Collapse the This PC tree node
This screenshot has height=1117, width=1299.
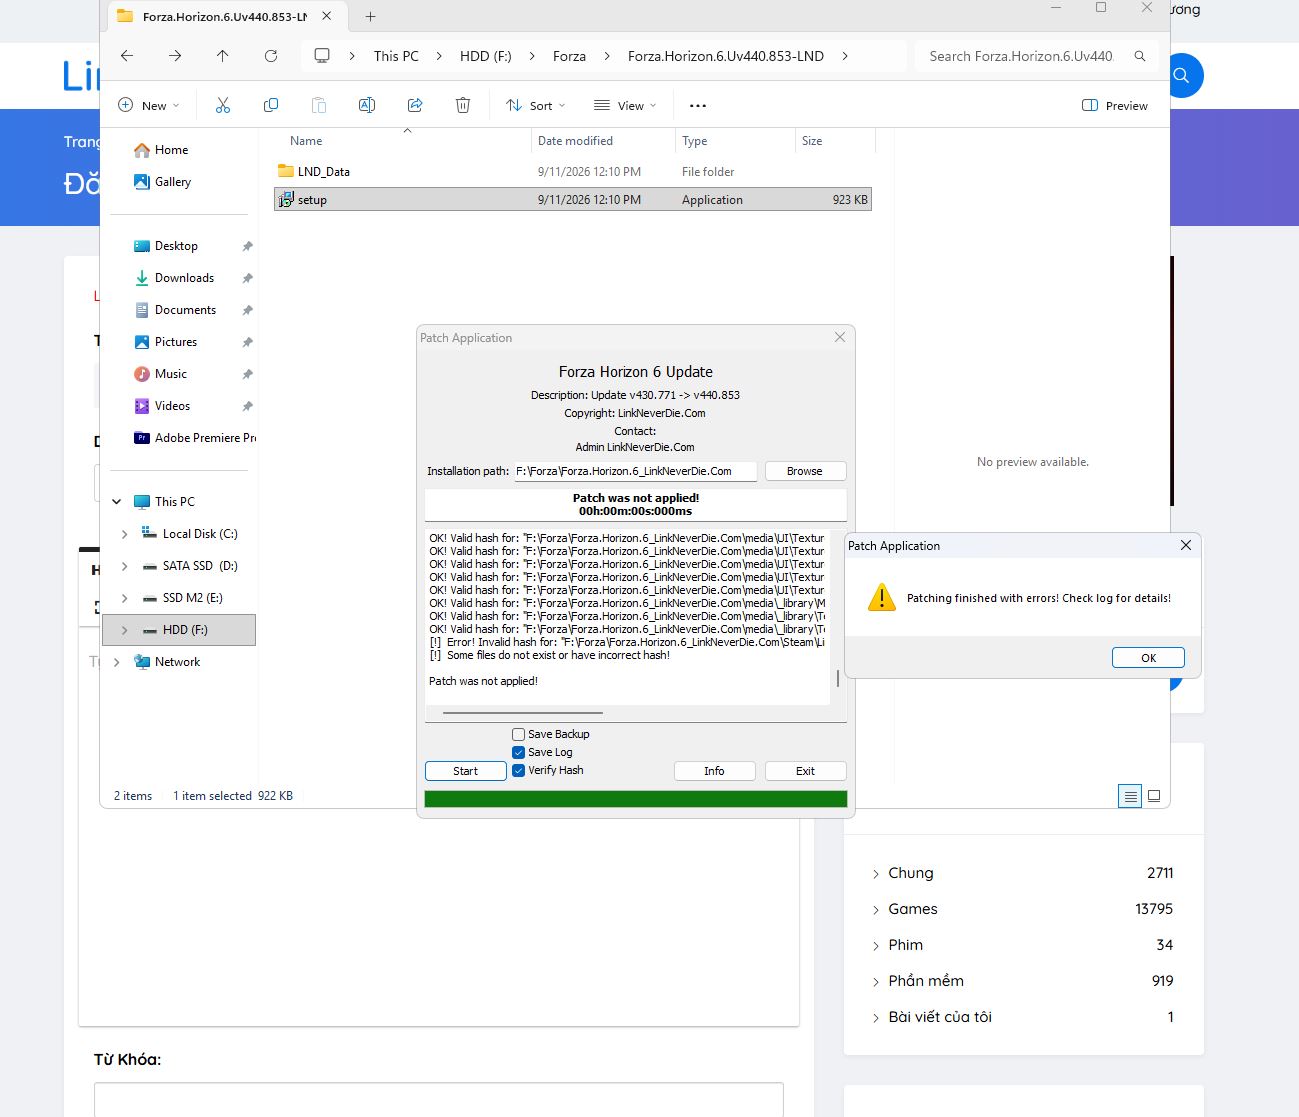[117, 502]
